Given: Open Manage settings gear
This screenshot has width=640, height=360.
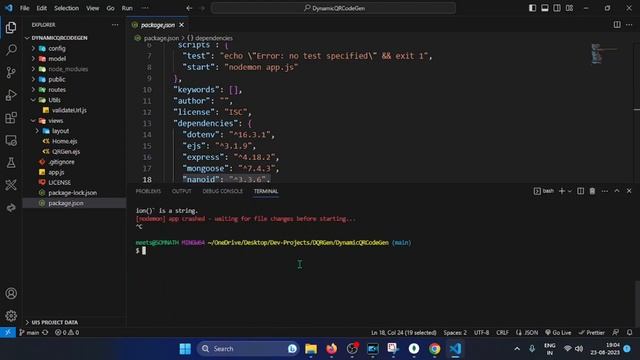Looking at the screenshot, I should [x=11, y=316].
